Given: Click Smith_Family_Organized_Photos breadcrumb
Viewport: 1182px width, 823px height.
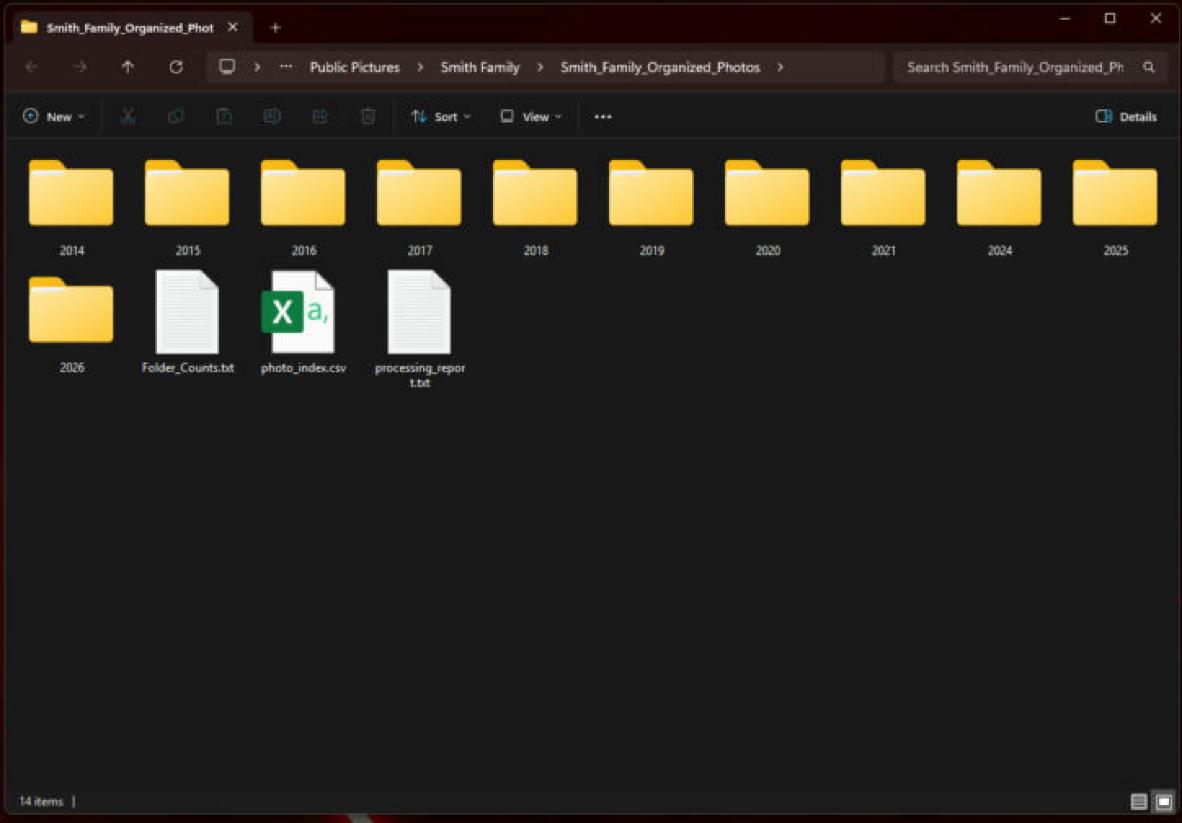Looking at the screenshot, I should (660, 67).
